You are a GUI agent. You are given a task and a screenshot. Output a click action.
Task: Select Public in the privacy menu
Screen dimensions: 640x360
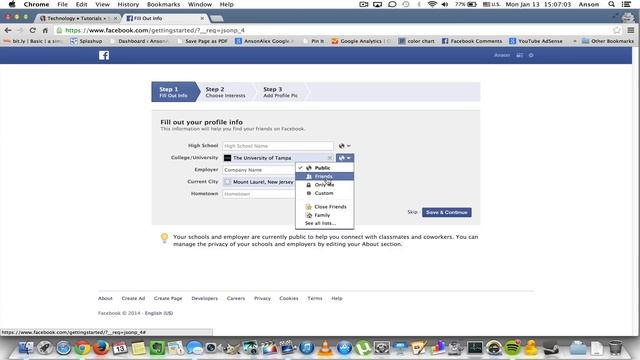(x=324, y=168)
